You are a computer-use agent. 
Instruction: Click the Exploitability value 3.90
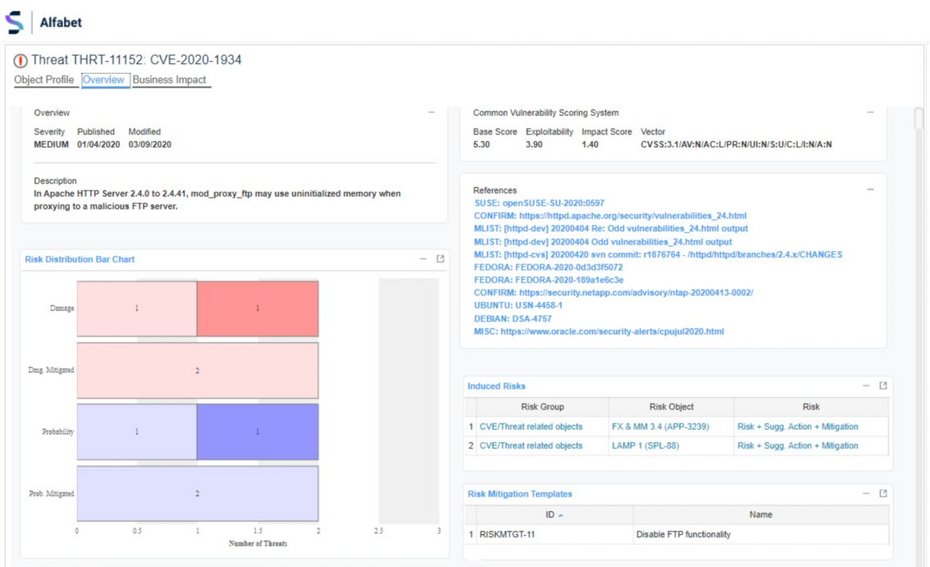tap(534, 144)
